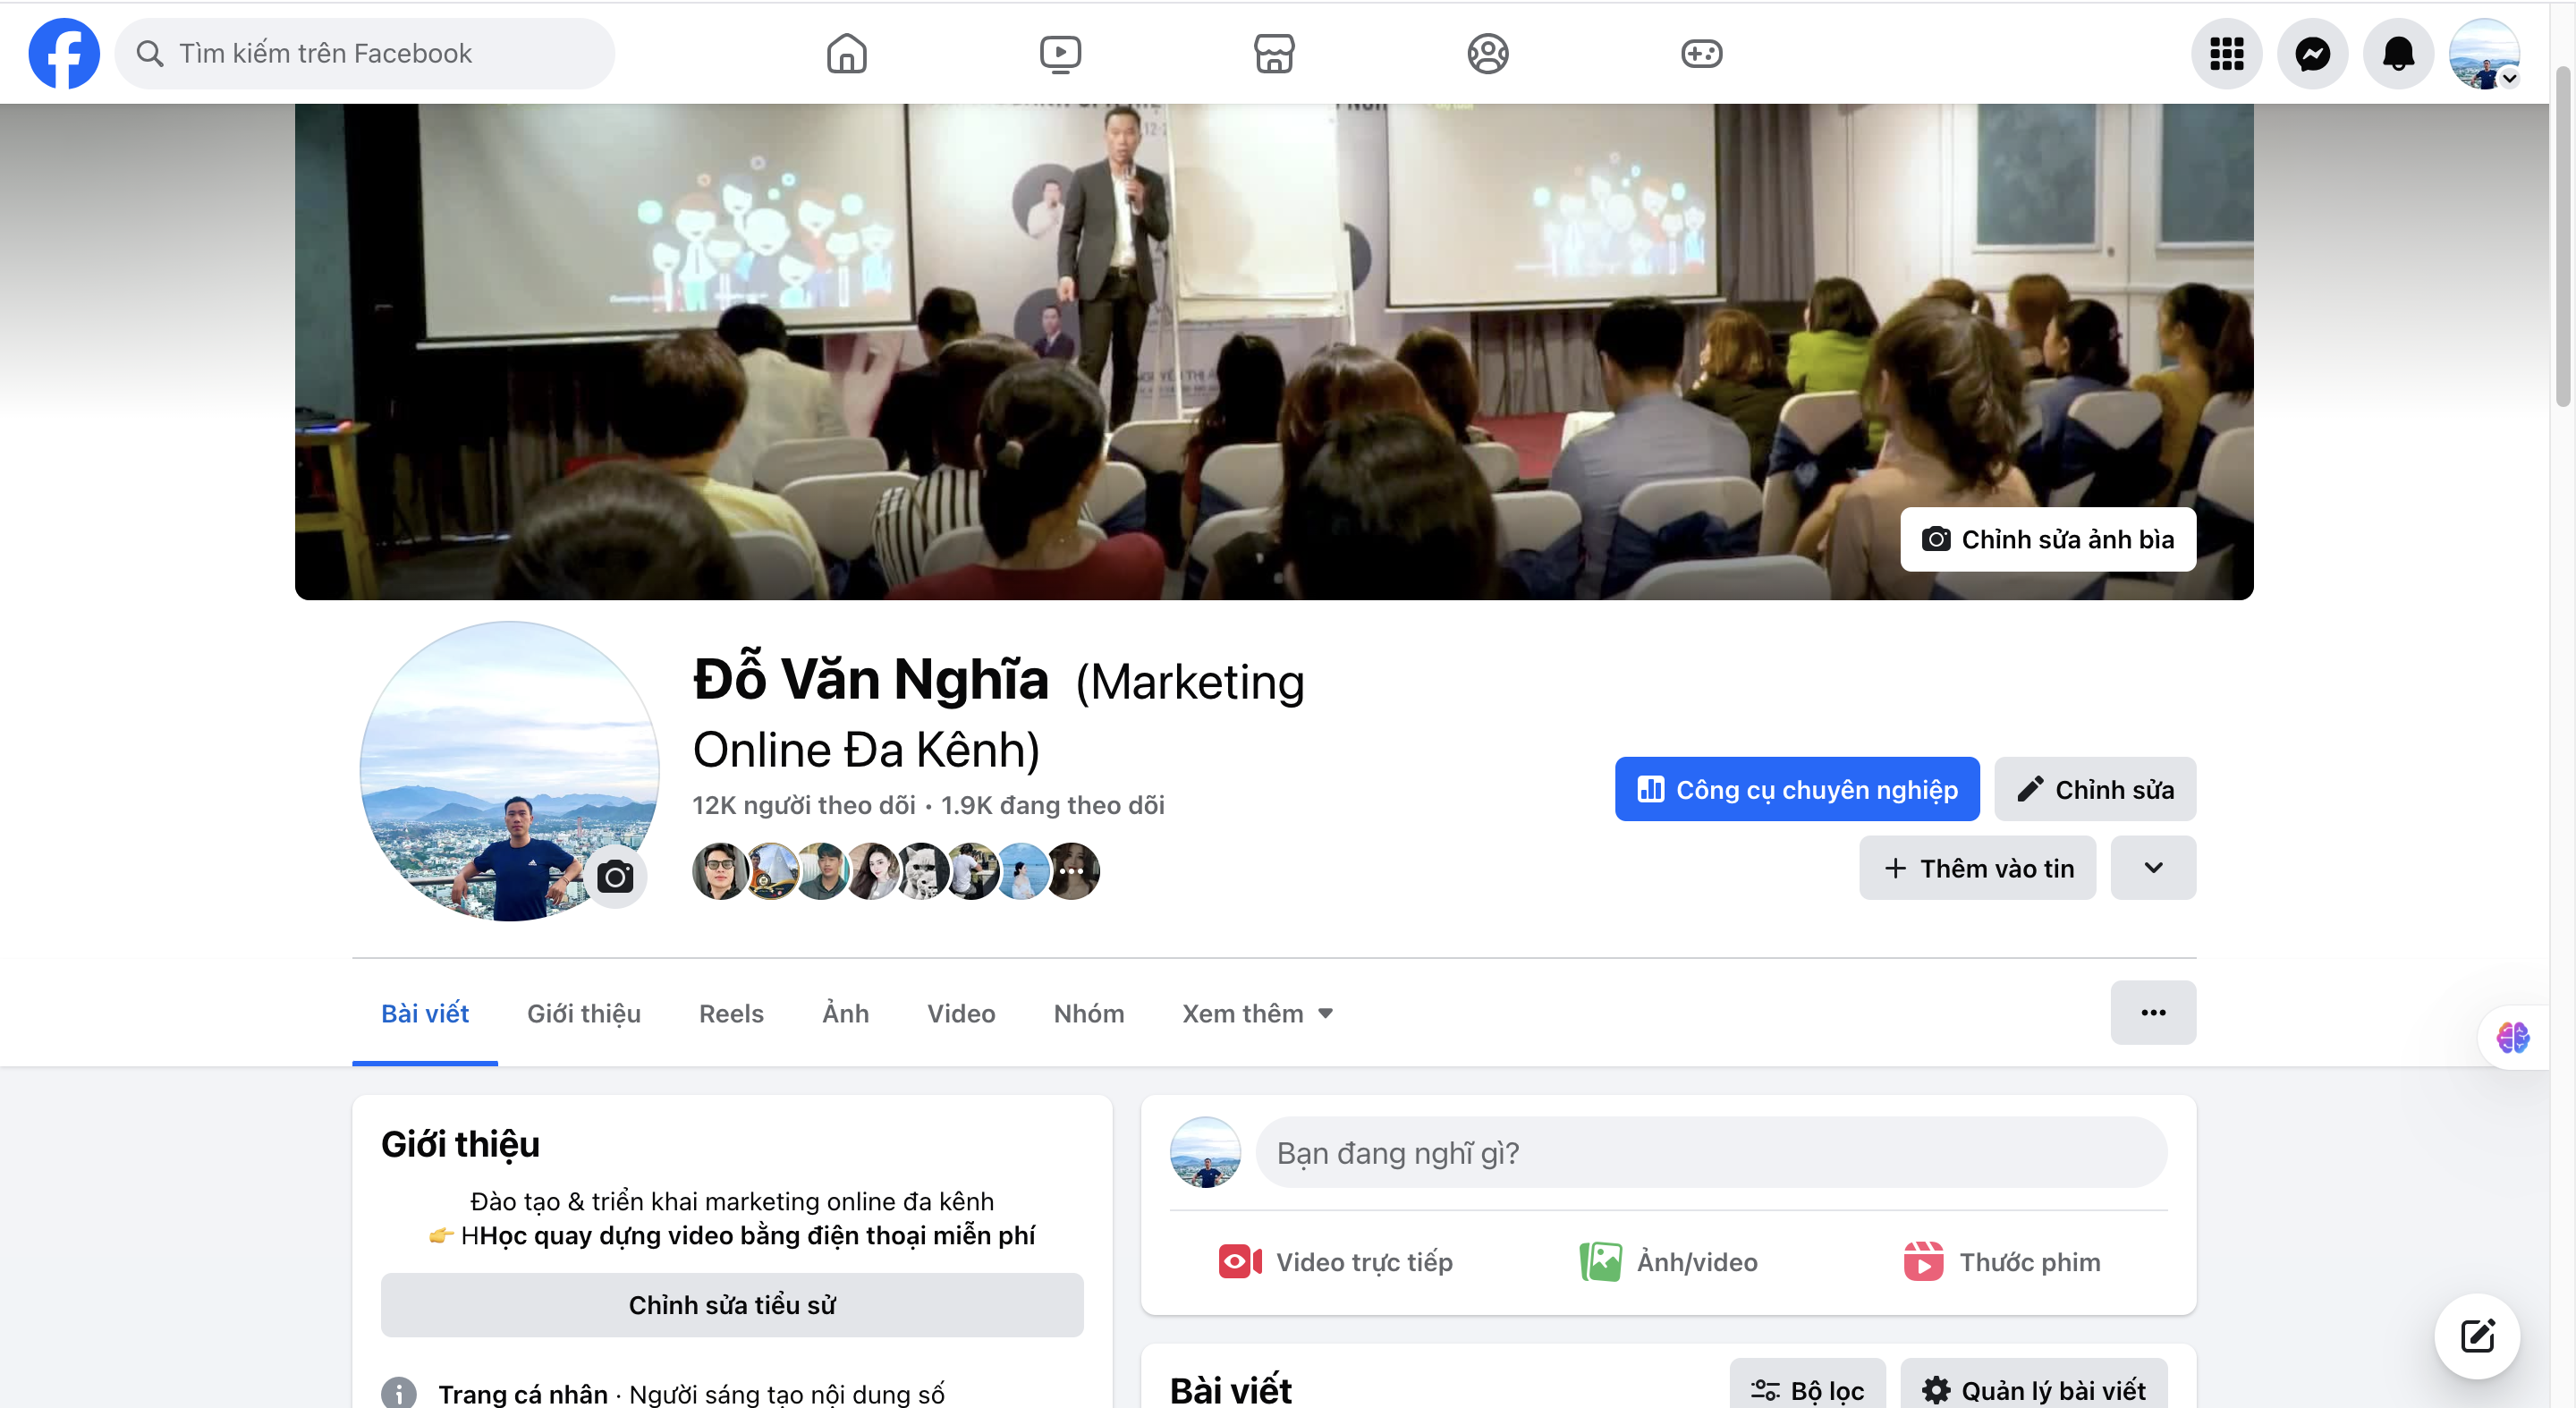Click the floating new message compose icon
Viewport: 2576px width, 1408px height.
coord(2477,1336)
